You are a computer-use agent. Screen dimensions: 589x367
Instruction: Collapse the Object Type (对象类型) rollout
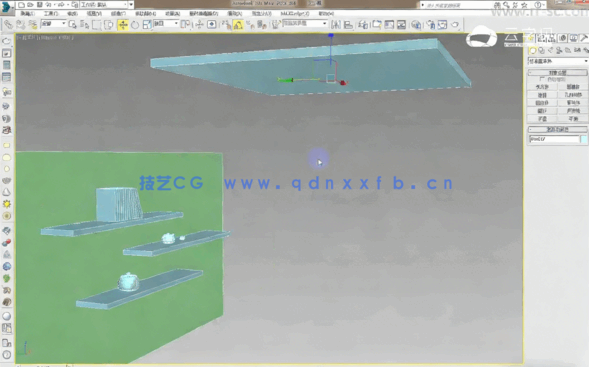point(558,72)
